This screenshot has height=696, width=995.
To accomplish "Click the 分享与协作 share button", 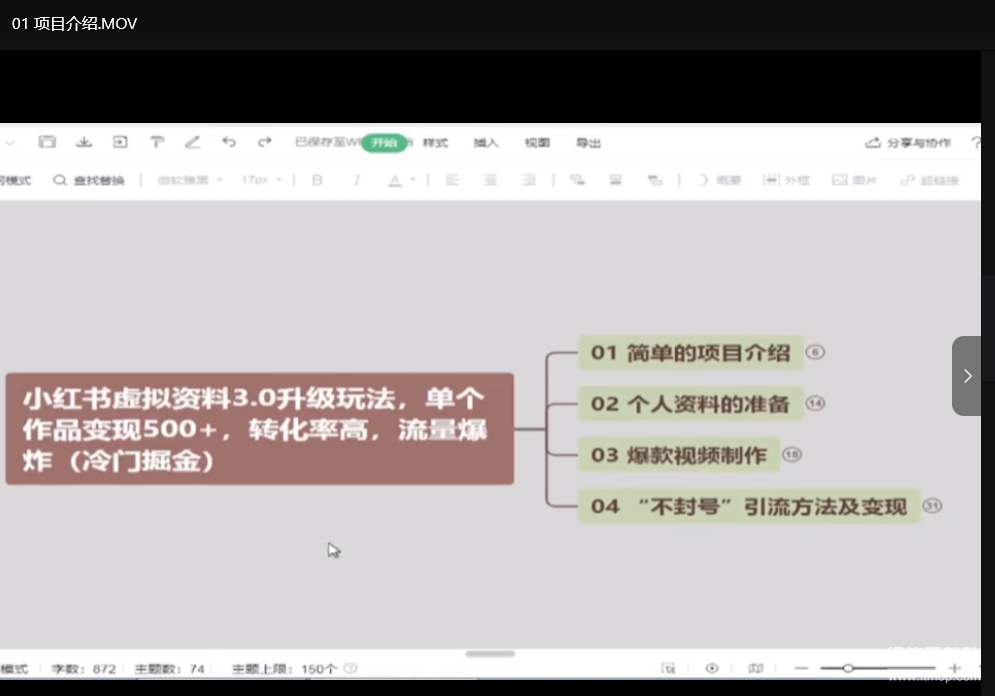I will point(908,143).
